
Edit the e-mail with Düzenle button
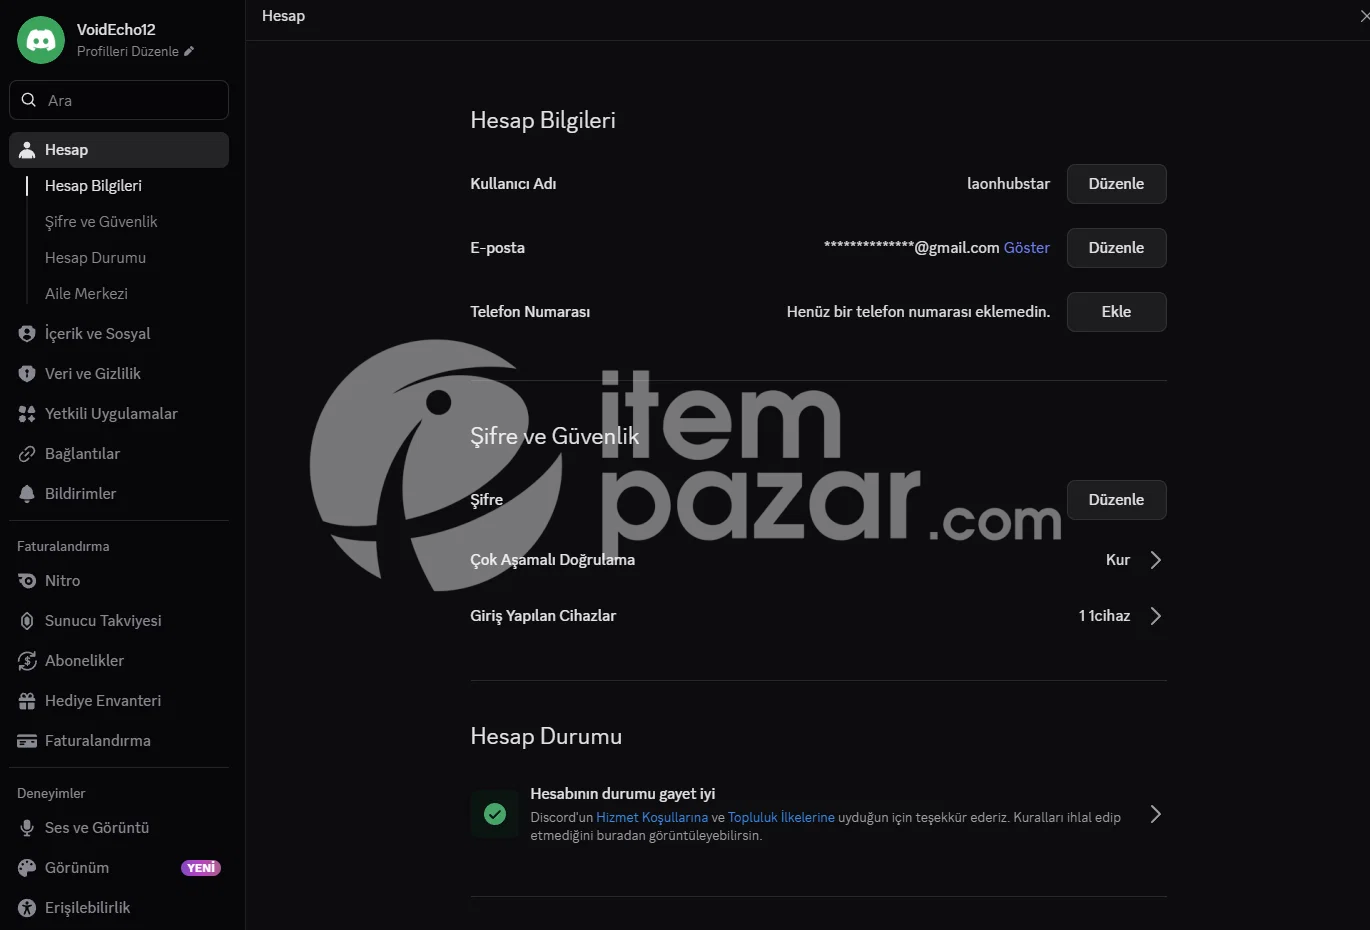click(1116, 248)
